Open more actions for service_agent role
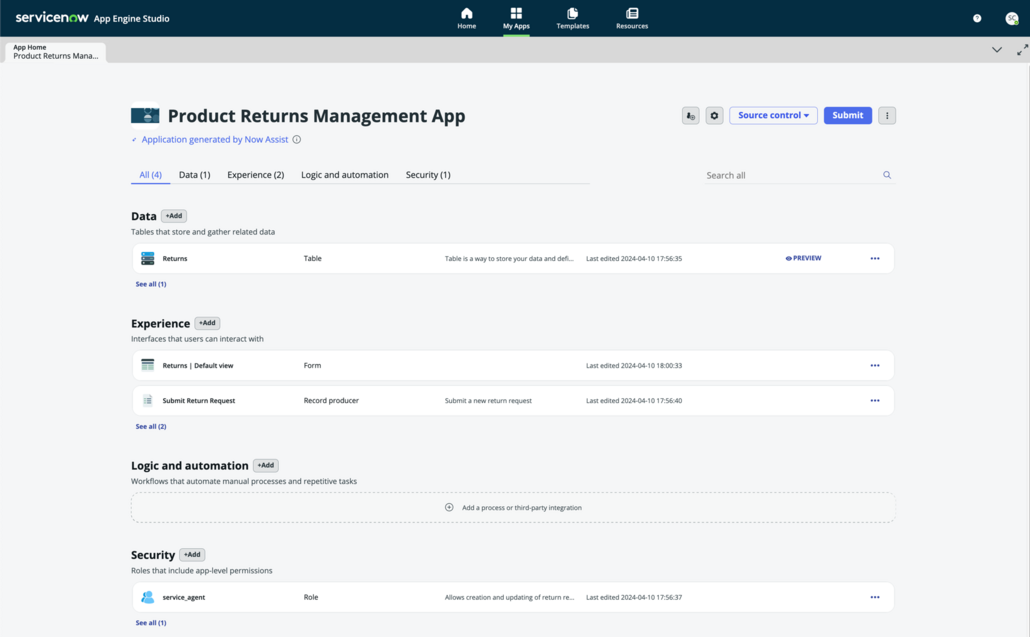 875,598
